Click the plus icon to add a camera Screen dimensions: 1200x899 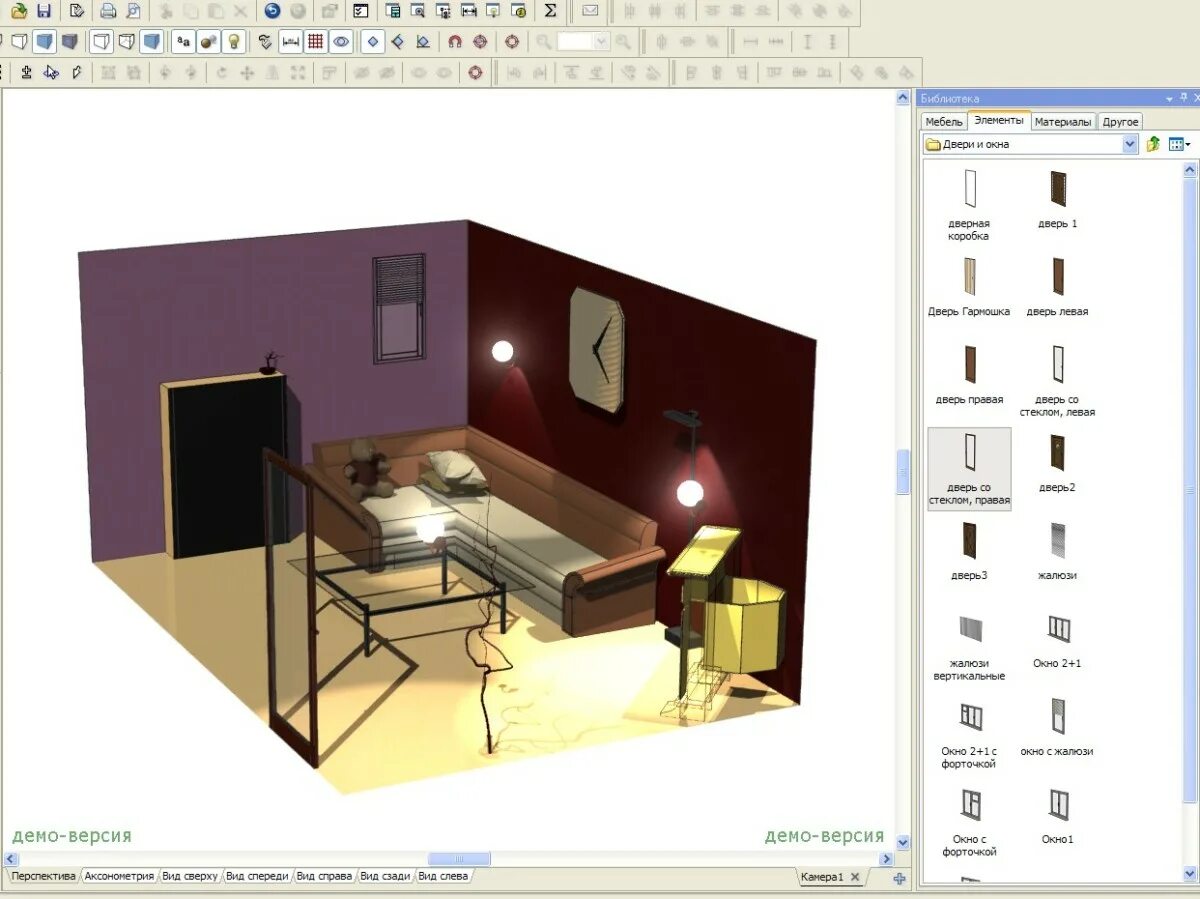tap(900, 878)
